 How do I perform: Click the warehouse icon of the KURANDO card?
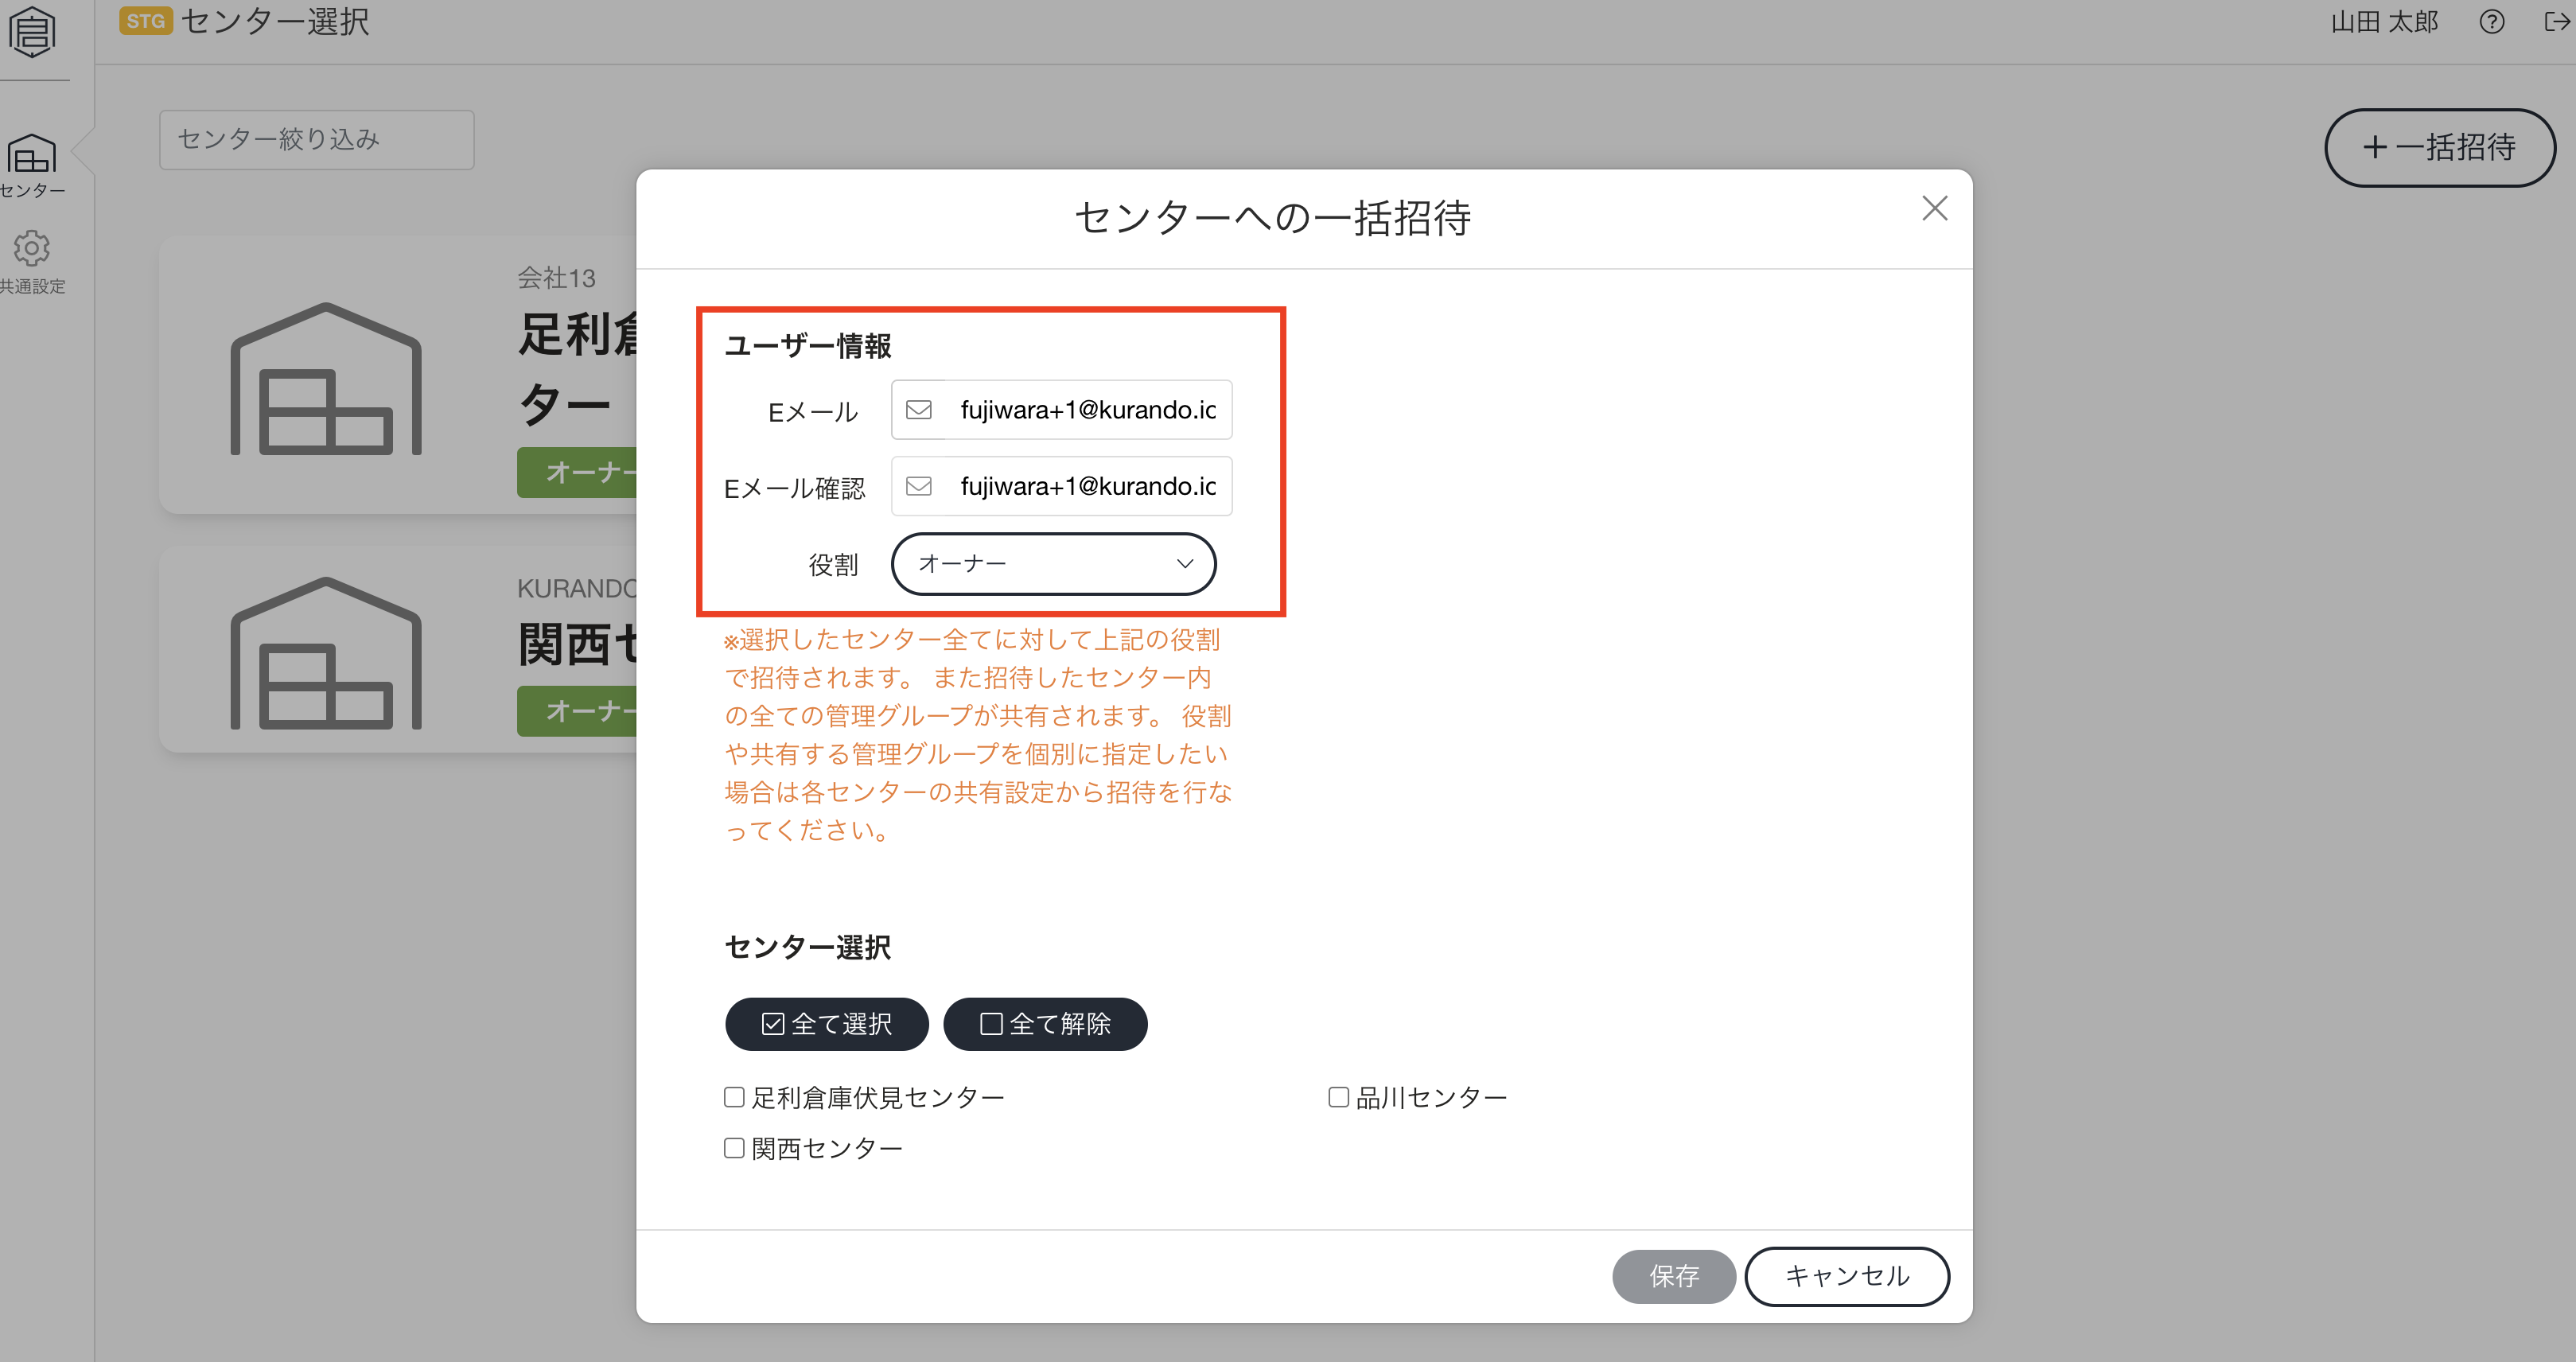[x=326, y=653]
